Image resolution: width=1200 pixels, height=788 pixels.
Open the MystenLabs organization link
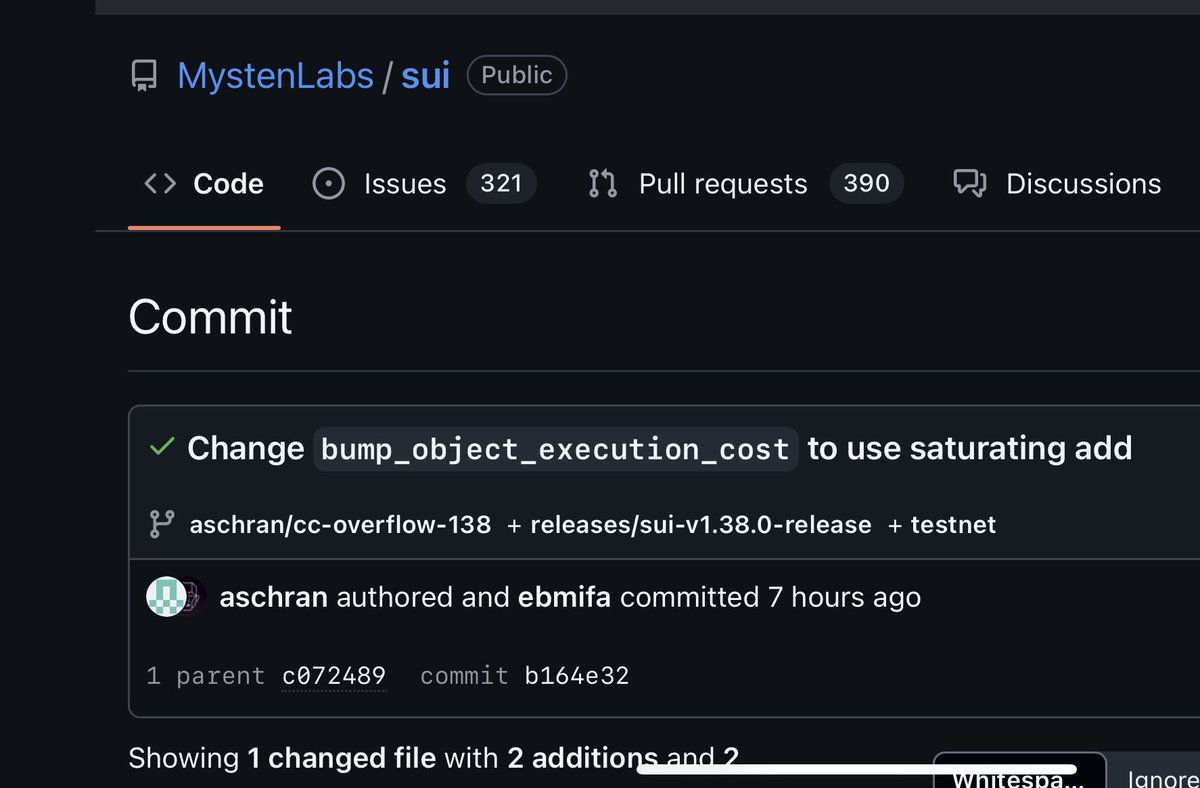(275, 76)
